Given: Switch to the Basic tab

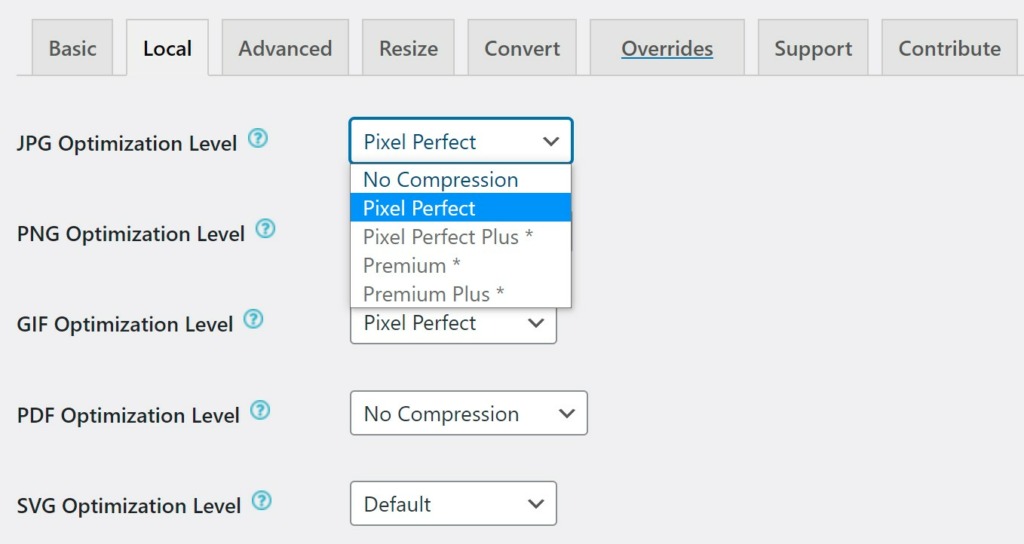Looking at the screenshot, I should [72, 48].
